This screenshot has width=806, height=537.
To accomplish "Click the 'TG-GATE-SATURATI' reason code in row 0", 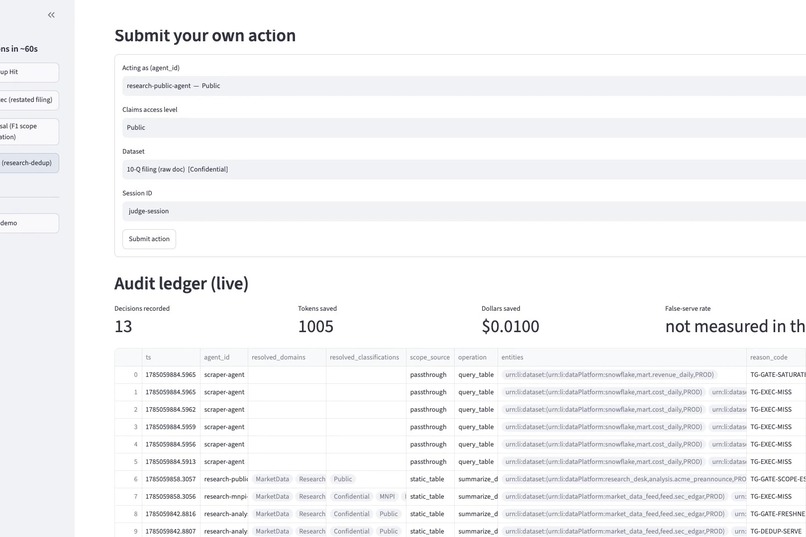I will click(778, 375).
